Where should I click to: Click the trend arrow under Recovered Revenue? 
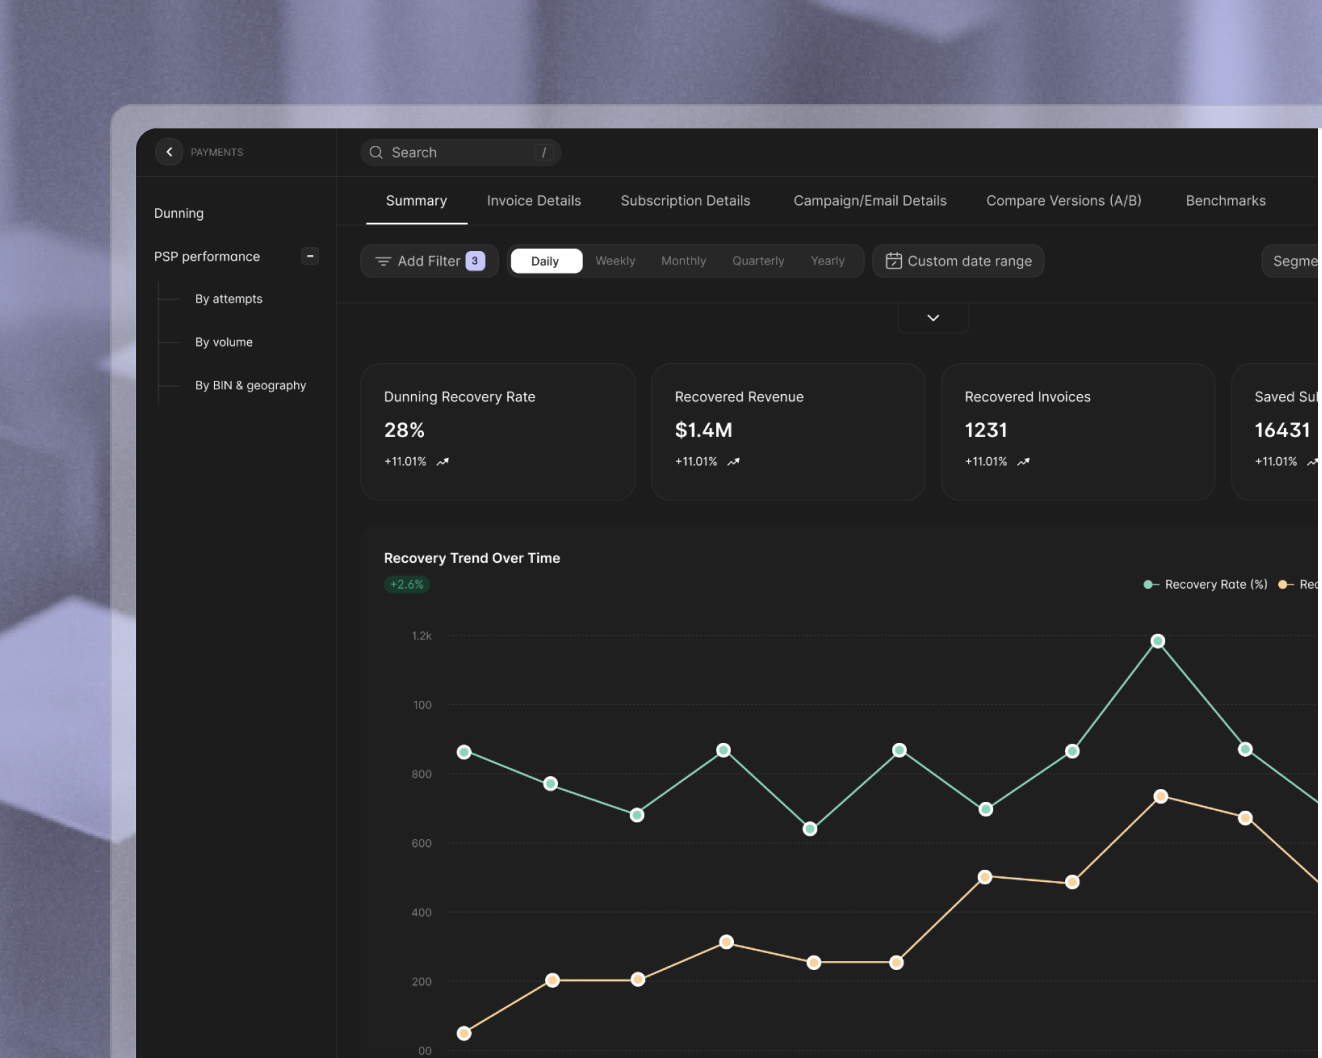click(x=733, y=462)
